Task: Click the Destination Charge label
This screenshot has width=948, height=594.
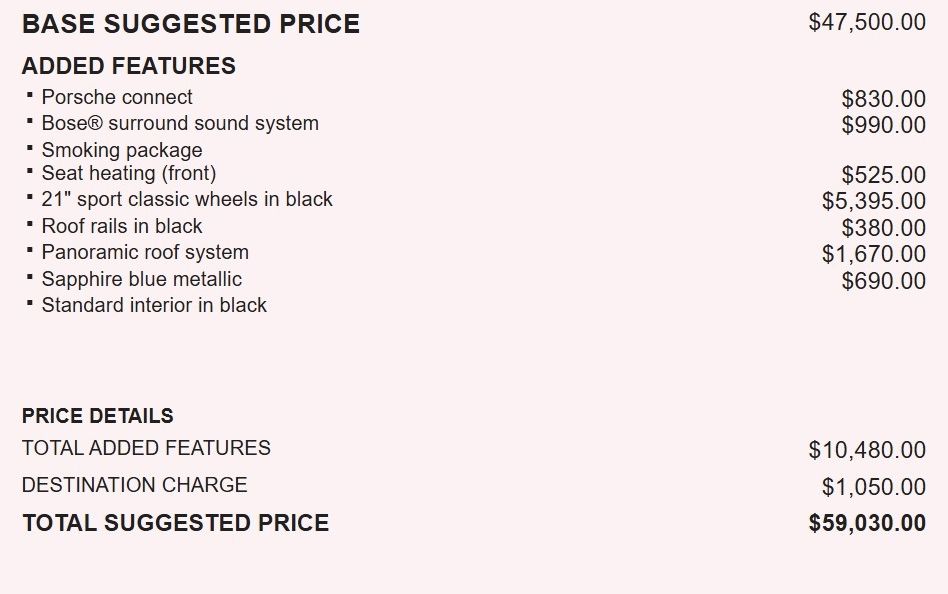Action: pyautogui.click(x=135, y=485)
